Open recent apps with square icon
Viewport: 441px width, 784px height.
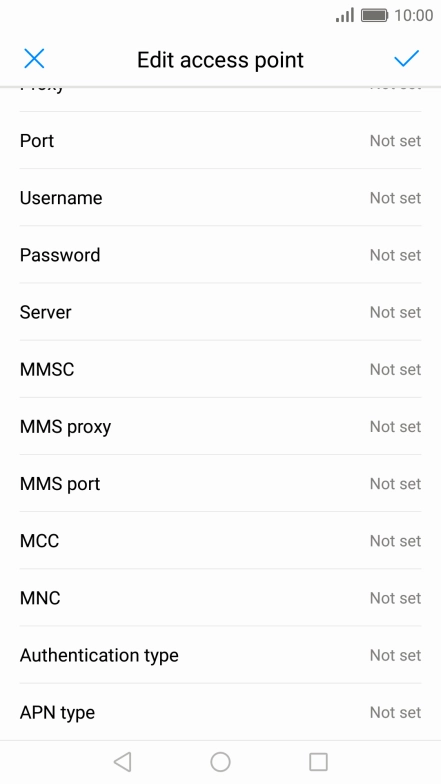[318, 762]
